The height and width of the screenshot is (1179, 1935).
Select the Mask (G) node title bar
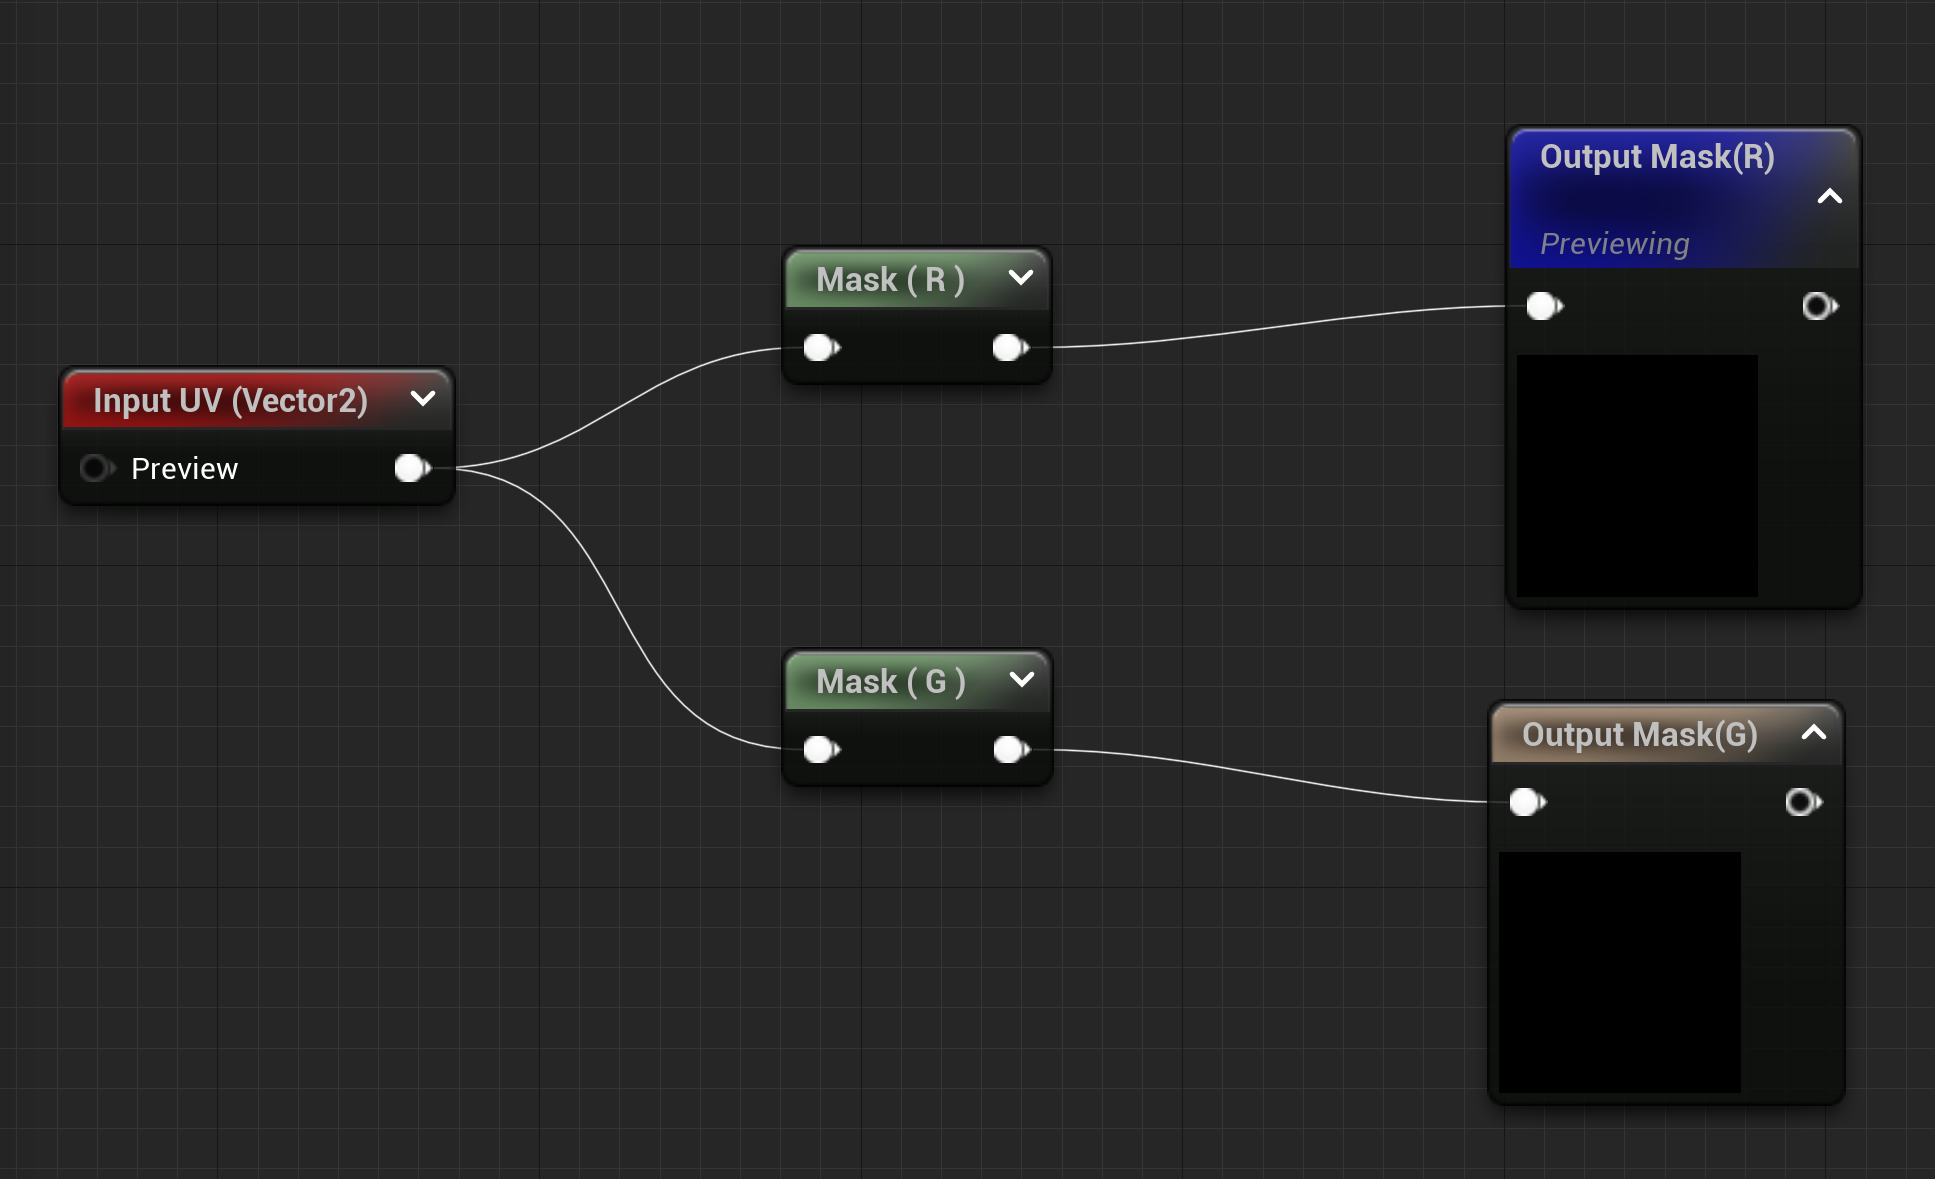(890, 681)
